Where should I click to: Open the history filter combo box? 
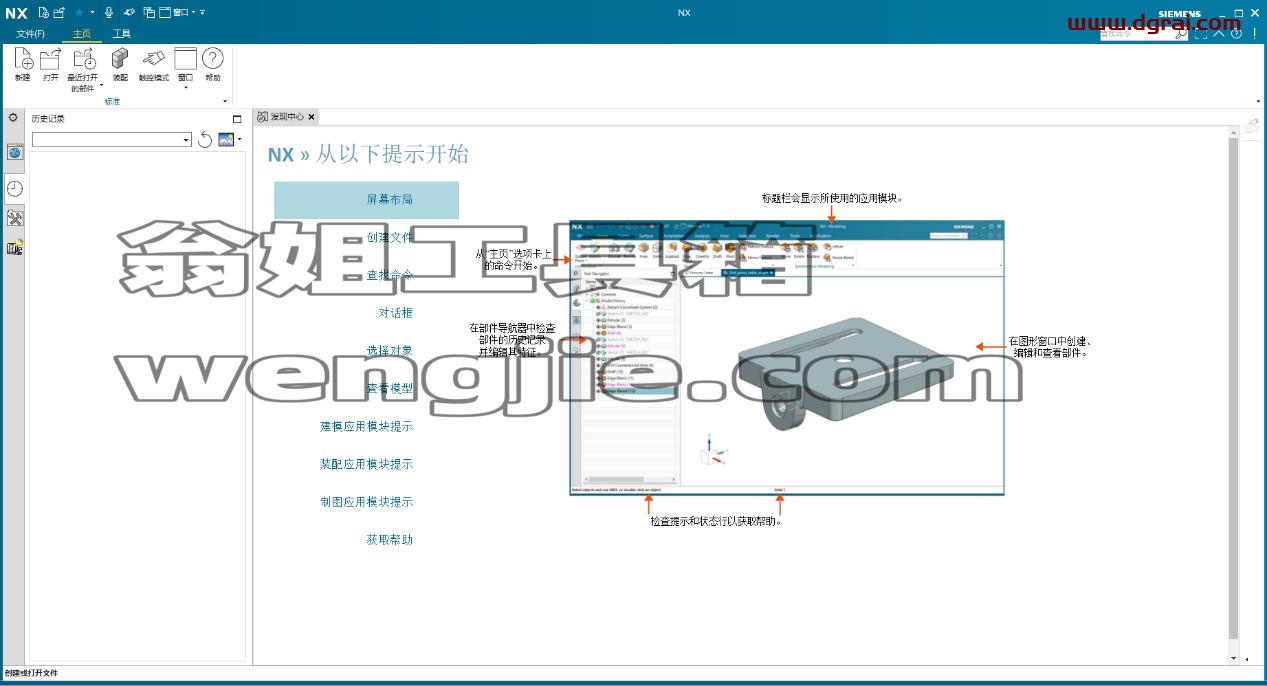[x=111, y=140]
